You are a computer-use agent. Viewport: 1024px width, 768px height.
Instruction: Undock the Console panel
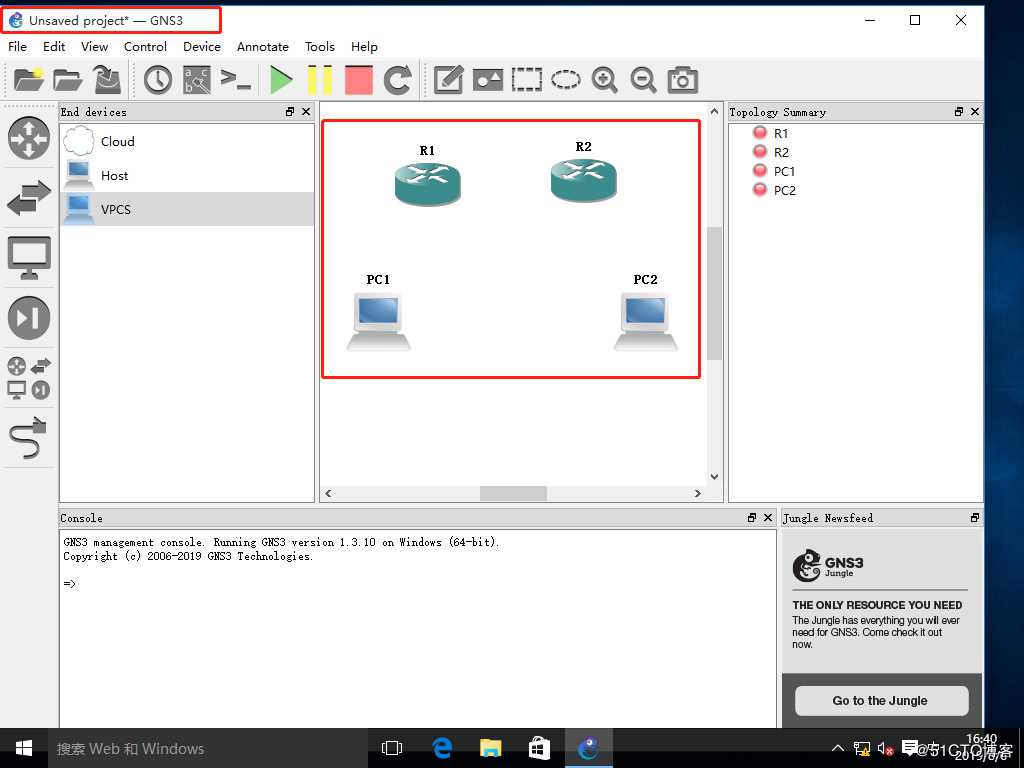(x=752, y=517)
